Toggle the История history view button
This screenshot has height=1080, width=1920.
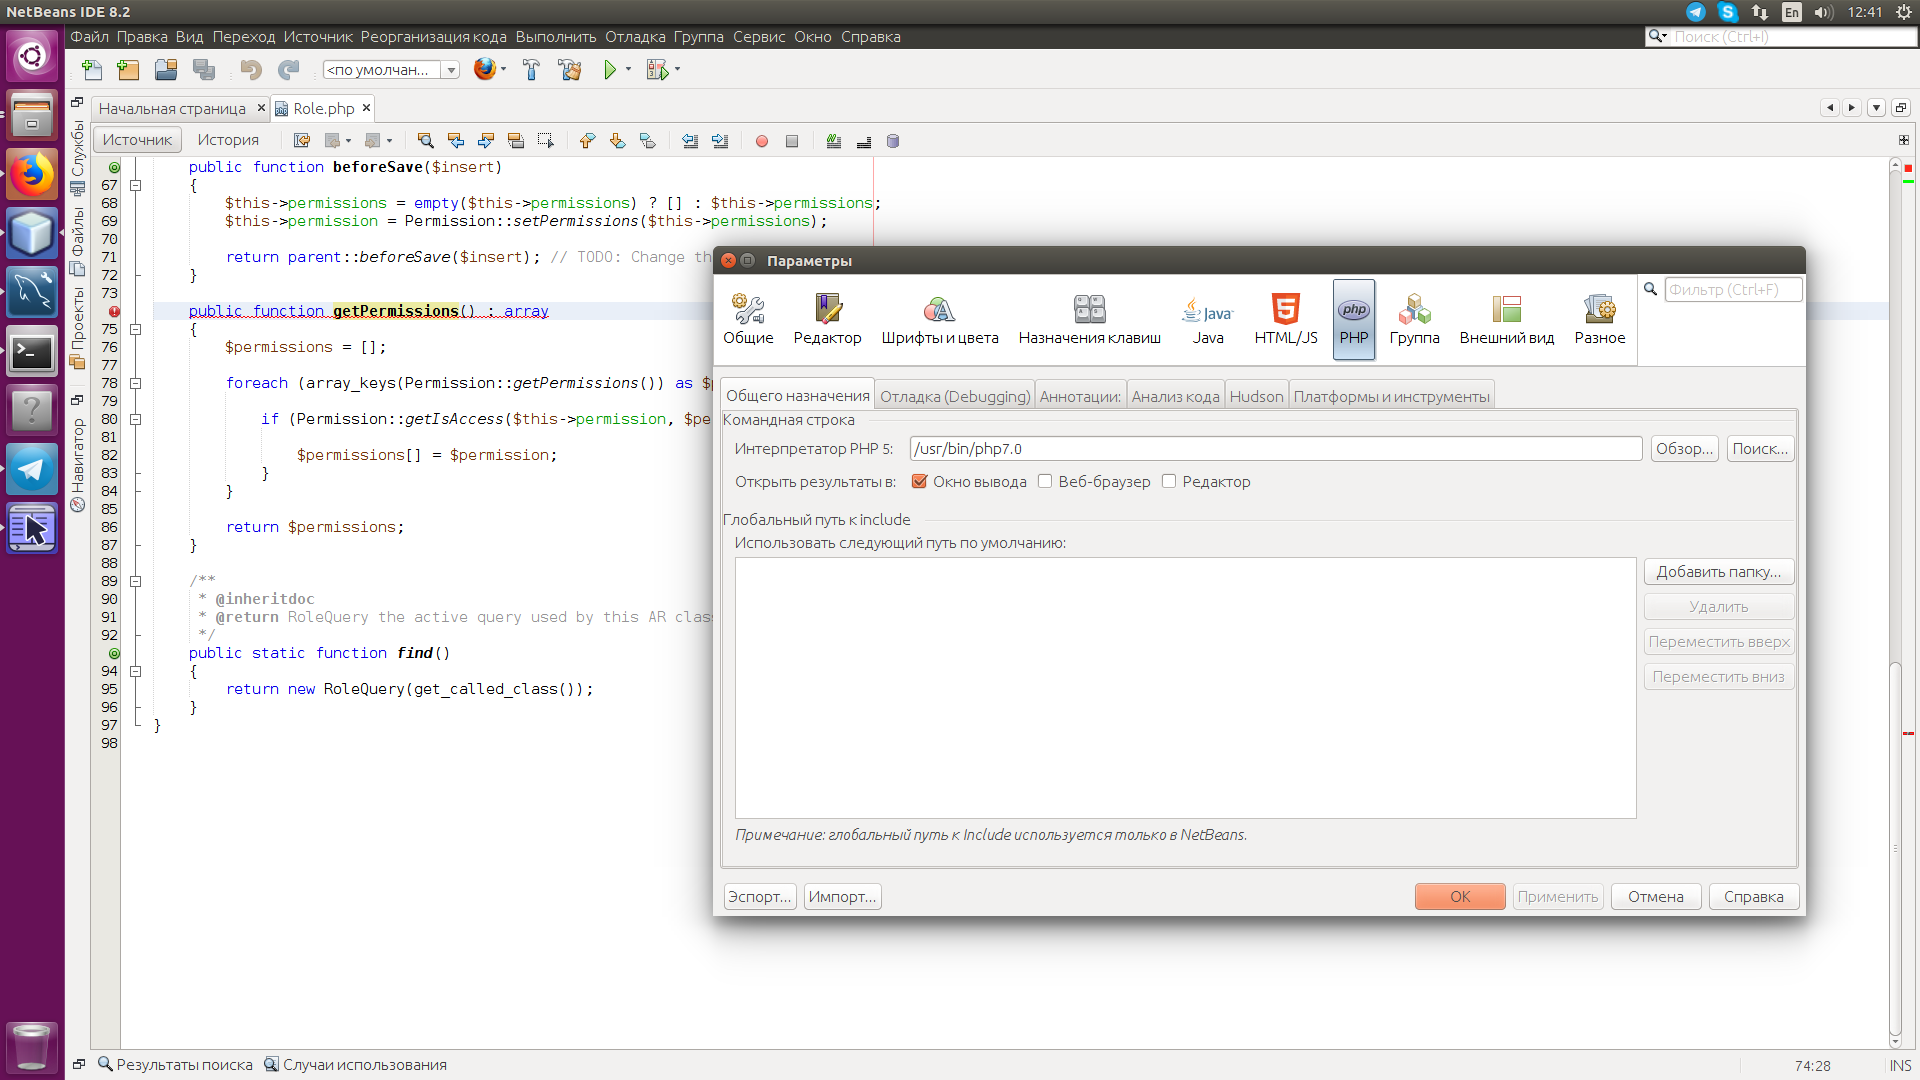pyautogui.click(x=228, y=140)
